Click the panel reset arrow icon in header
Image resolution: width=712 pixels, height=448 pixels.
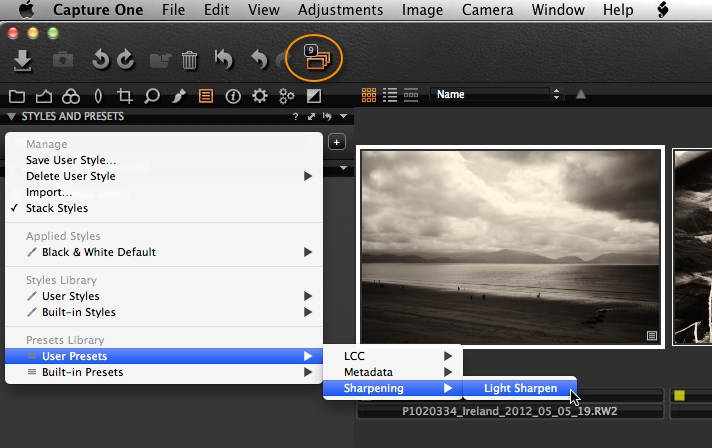pos(327,117)
